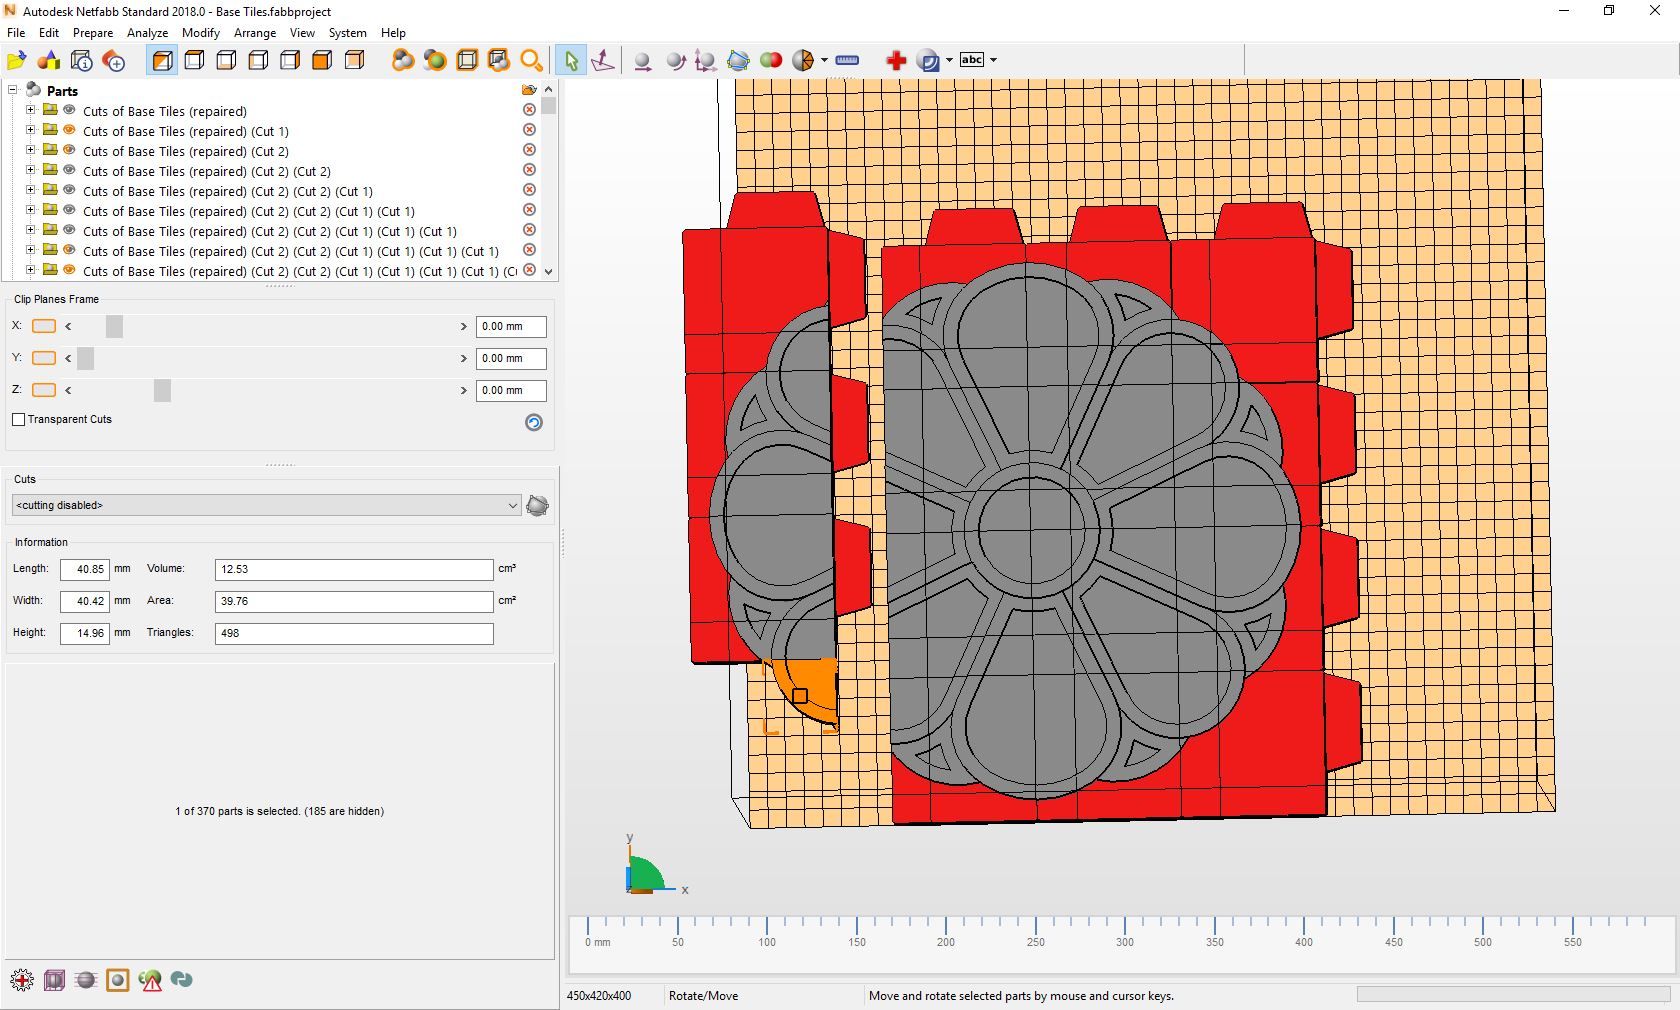Activate the Zoom magnifier tool
Screen dimensions: 1680x1010
click(x=532, y=60)
